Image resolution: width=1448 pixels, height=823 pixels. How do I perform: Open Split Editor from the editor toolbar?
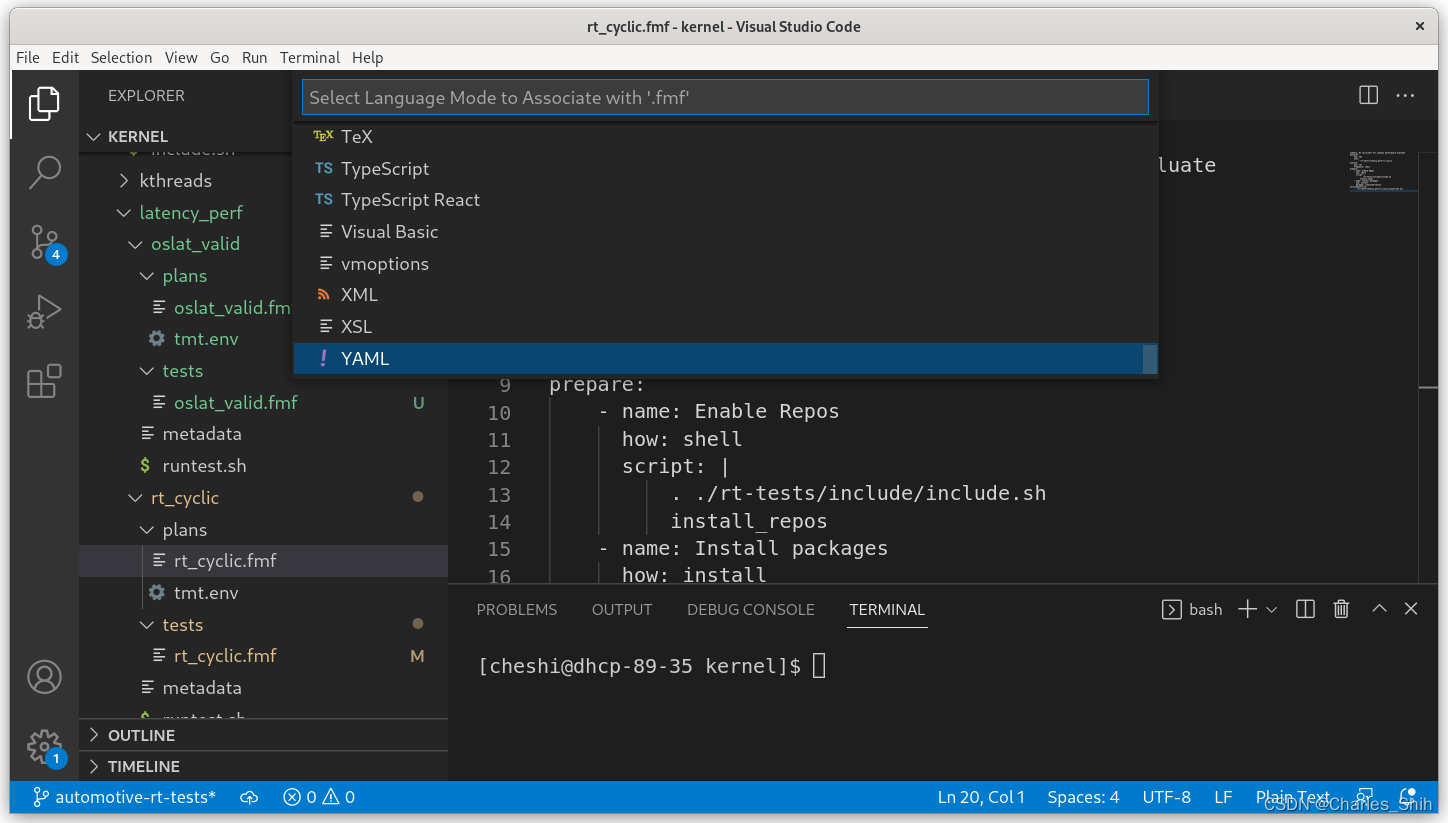pos(1367,95)
